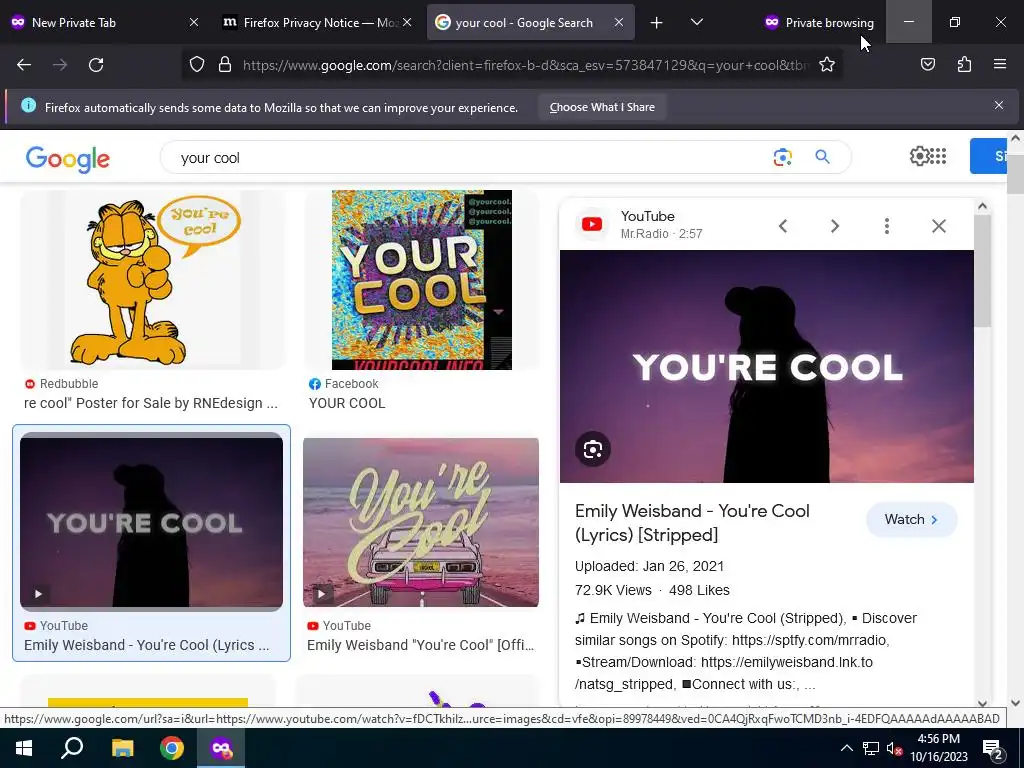This screenshot has height=768, width=1024.
Task: Close the image preview panel
Action: (938, 226)
